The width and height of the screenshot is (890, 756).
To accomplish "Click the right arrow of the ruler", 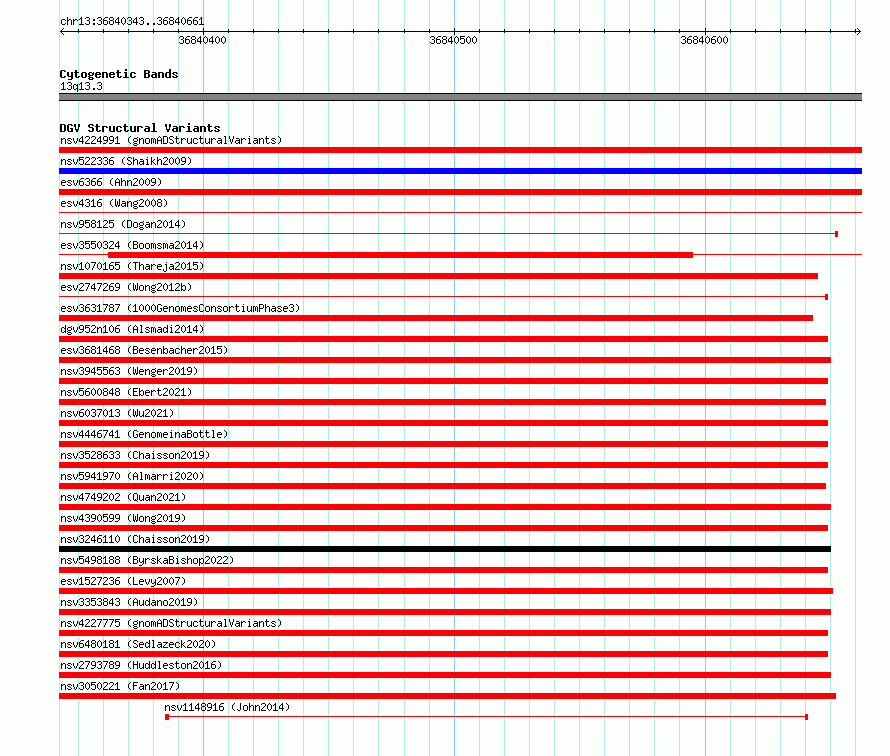I will (x=858, y=32).
